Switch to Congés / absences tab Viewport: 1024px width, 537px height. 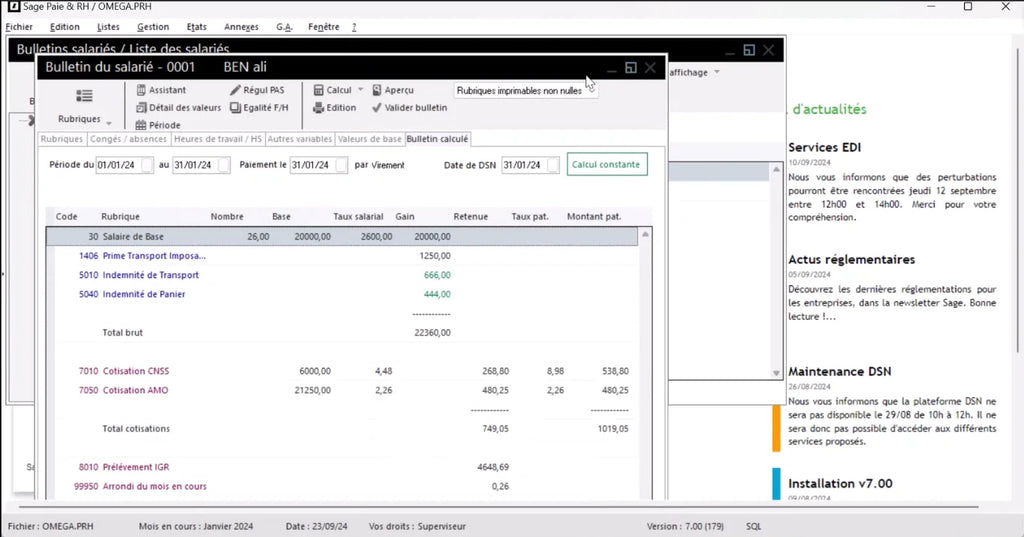(x=128, y=139)
